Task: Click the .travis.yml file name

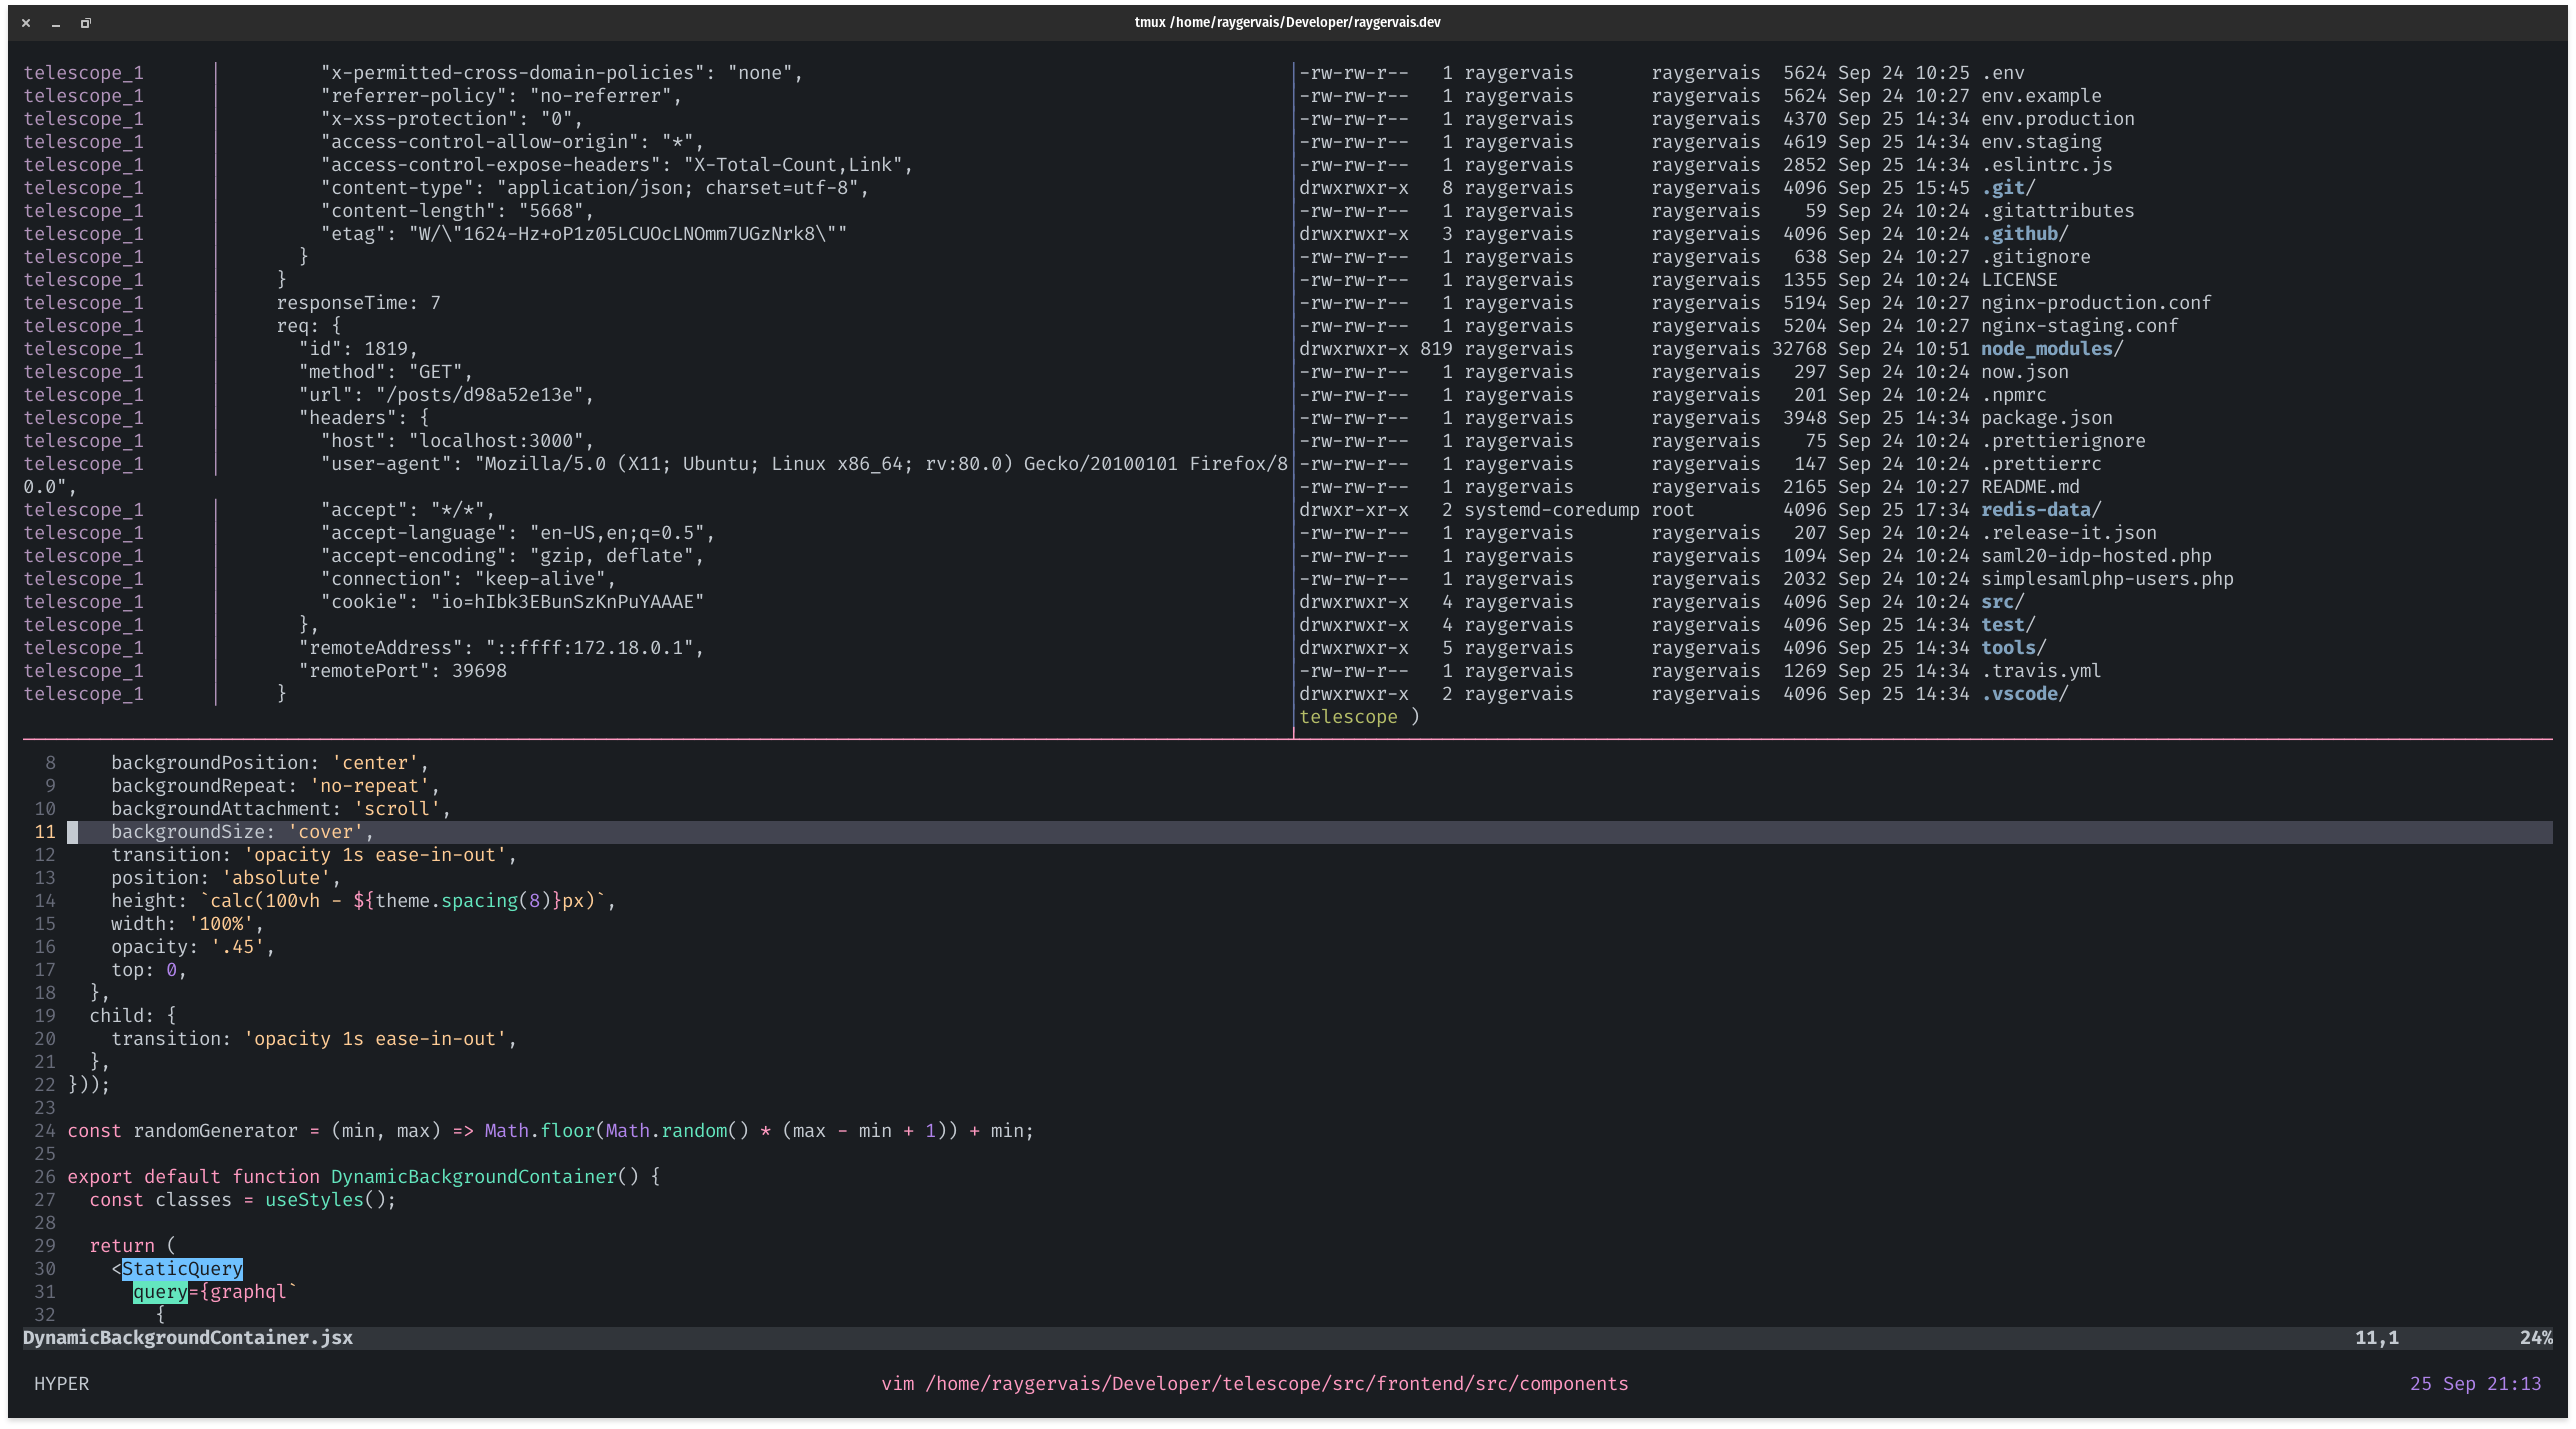Action: click(x=2041, y=671)
